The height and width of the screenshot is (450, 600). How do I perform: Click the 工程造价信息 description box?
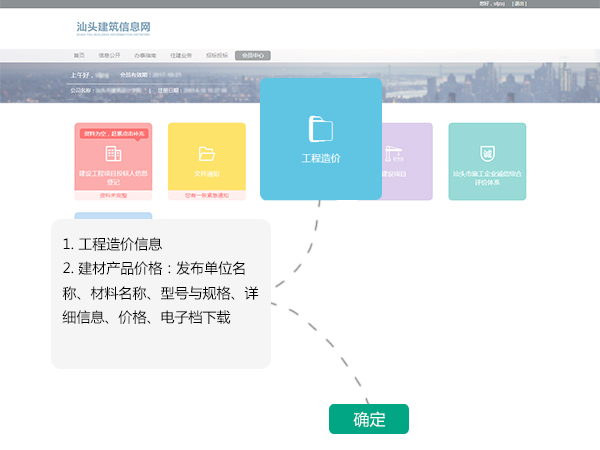coord(161,294)
